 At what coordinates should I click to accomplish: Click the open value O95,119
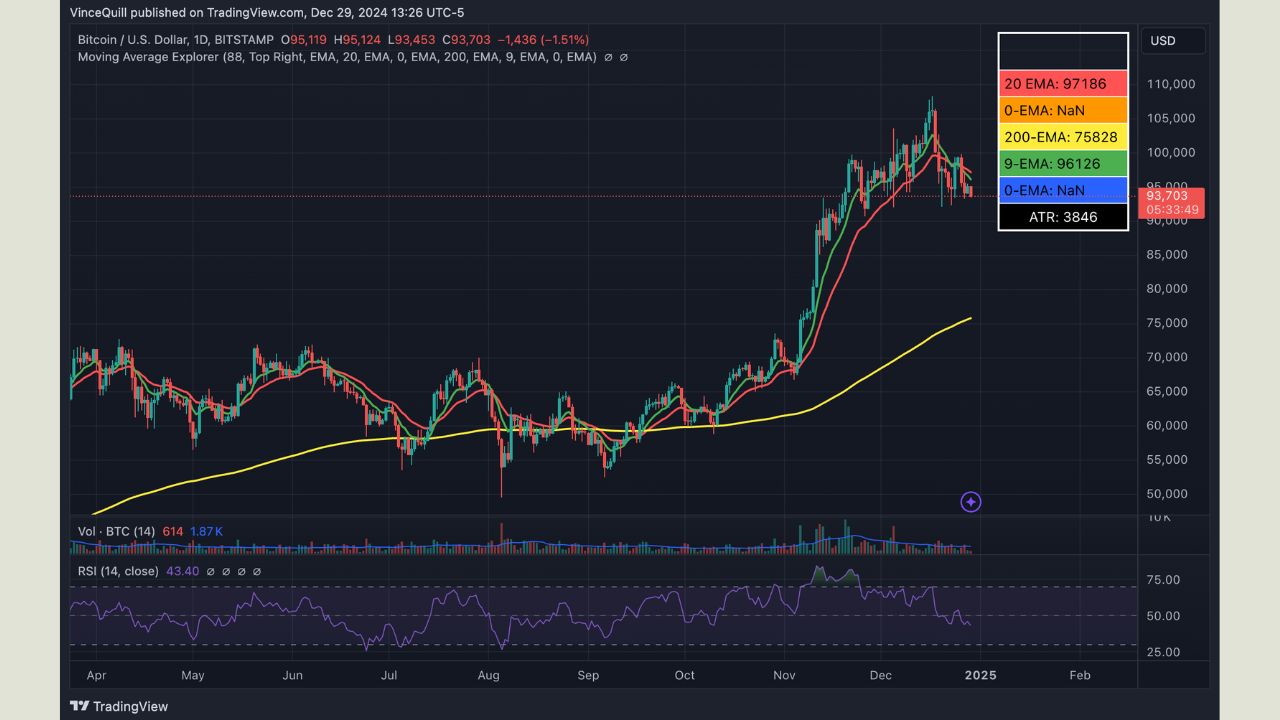304,40
